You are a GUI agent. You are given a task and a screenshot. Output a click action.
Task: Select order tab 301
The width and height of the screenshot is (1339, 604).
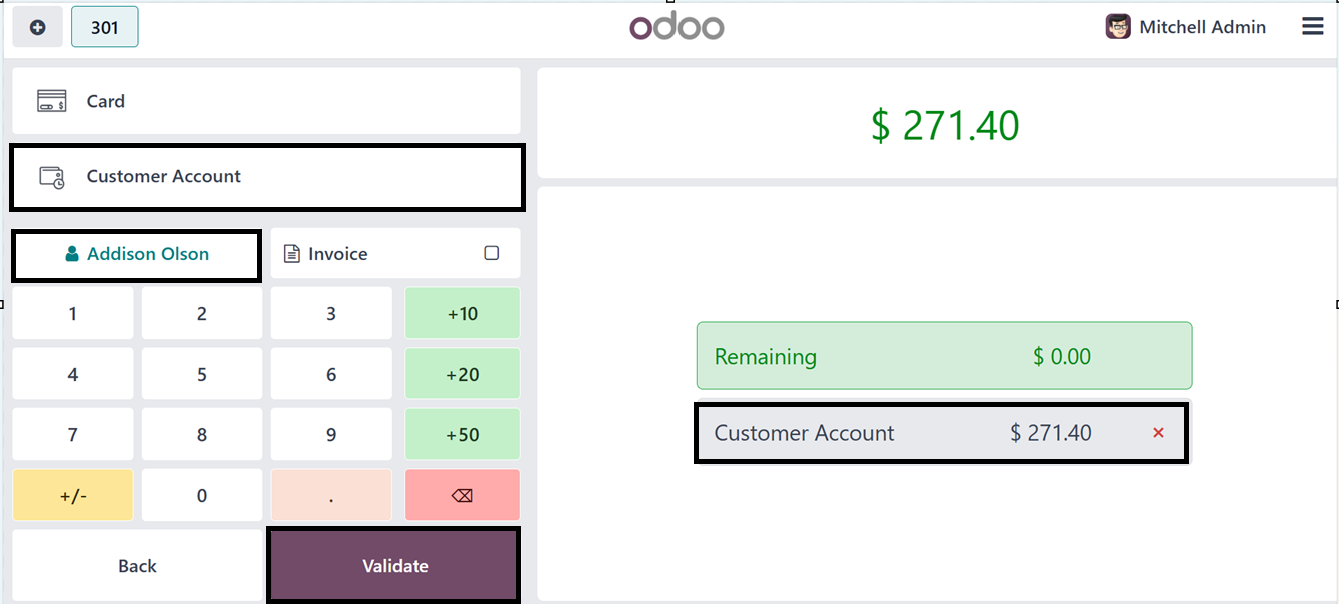pos(105,27)
